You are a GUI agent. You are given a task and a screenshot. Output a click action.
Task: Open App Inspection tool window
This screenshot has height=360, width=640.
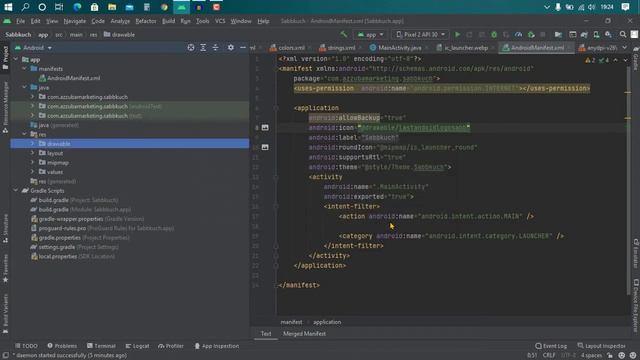[x=216, y=346]
